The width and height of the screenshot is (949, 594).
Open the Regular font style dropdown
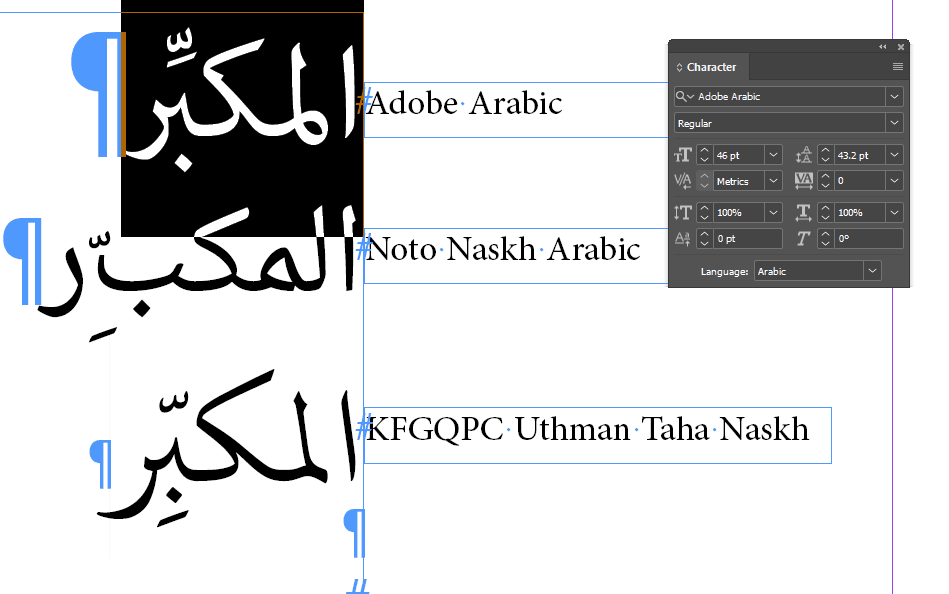click(895, 123)
